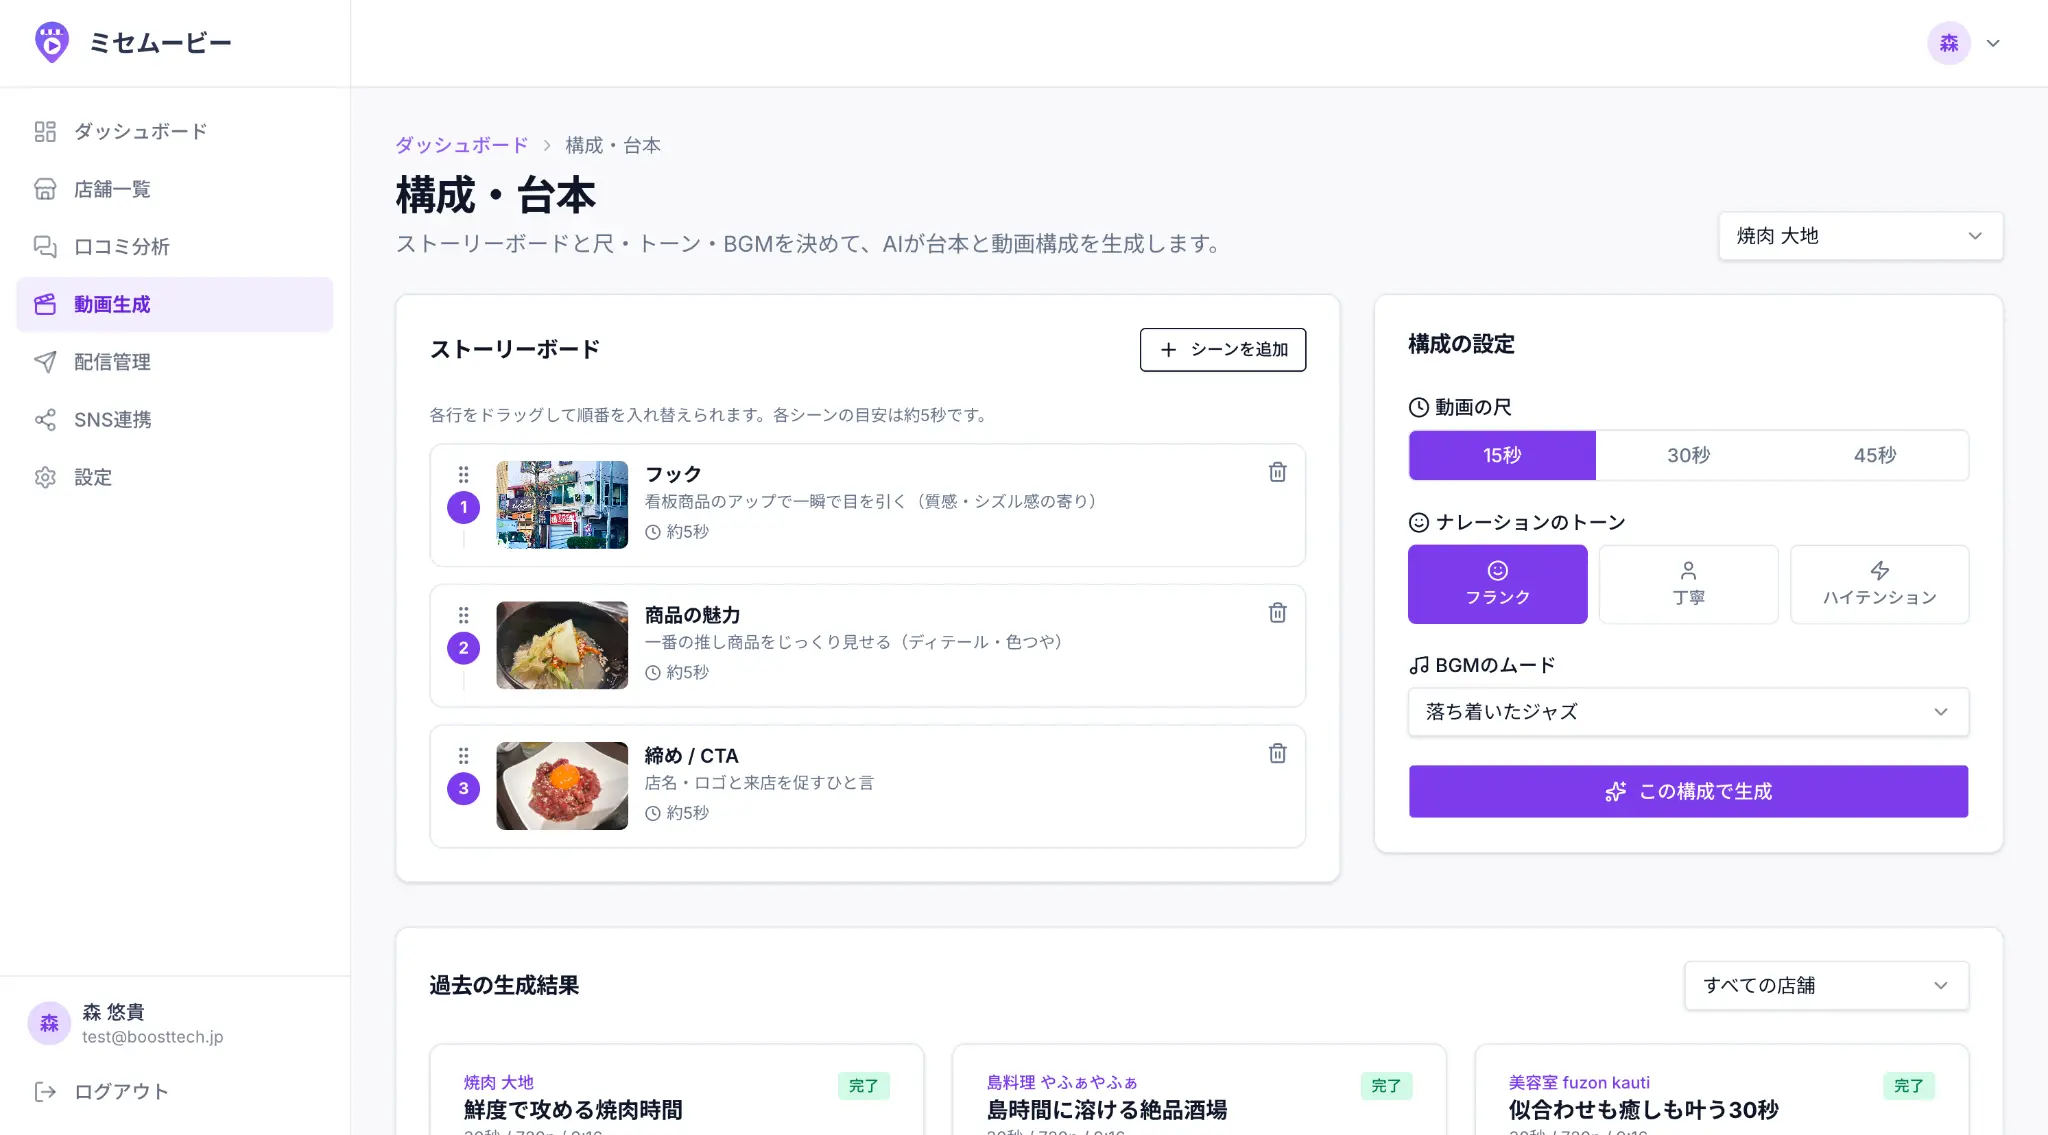This screenshot has width=2048, height=1135.
Task: Click the 森 悠貴 user name
Action: [113, 1011]
